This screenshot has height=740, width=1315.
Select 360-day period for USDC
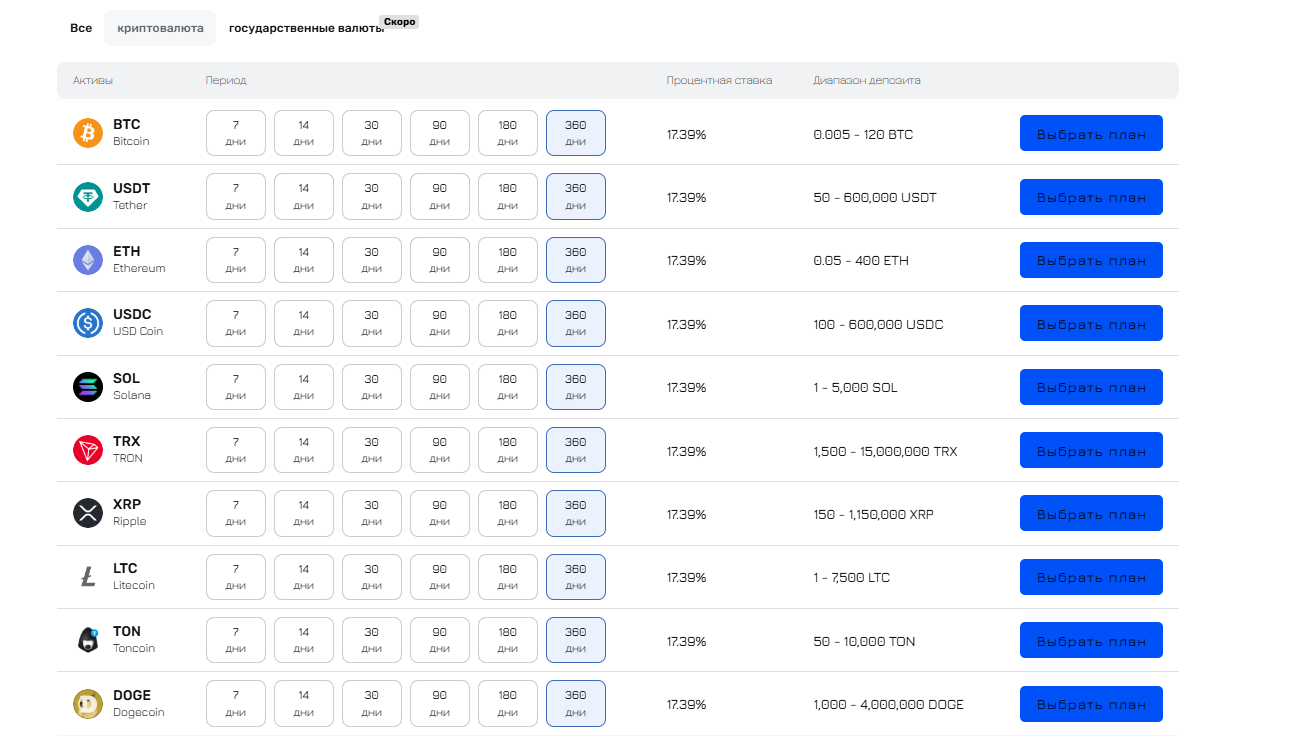point(576,323)
